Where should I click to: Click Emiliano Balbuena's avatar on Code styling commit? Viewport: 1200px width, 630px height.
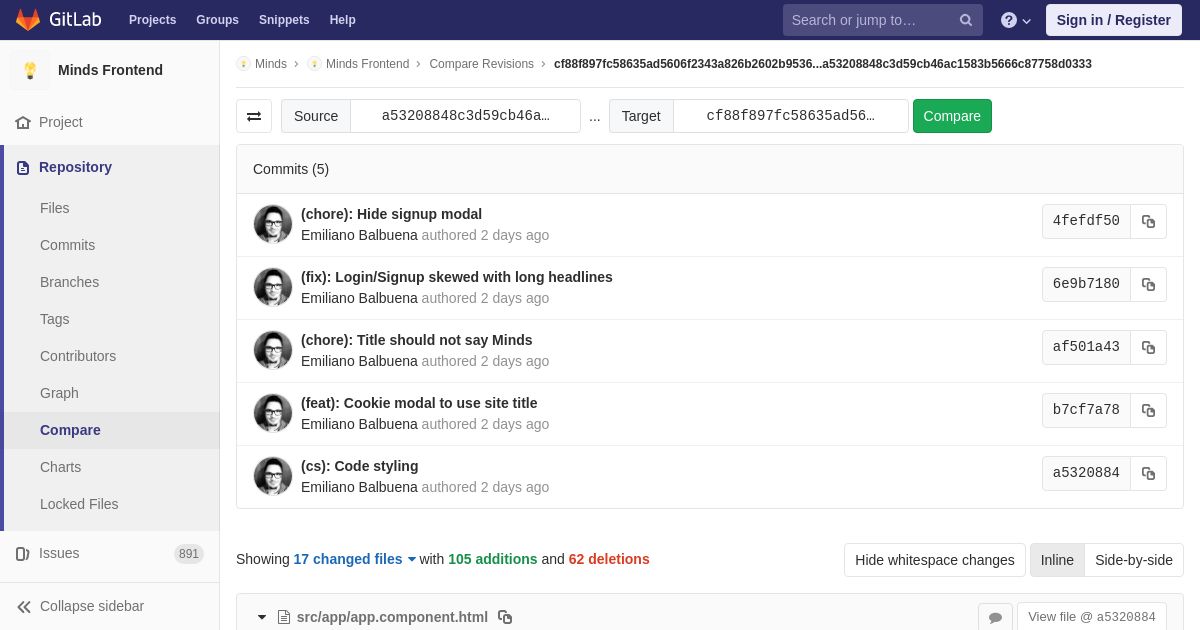[x=273, y=476]
